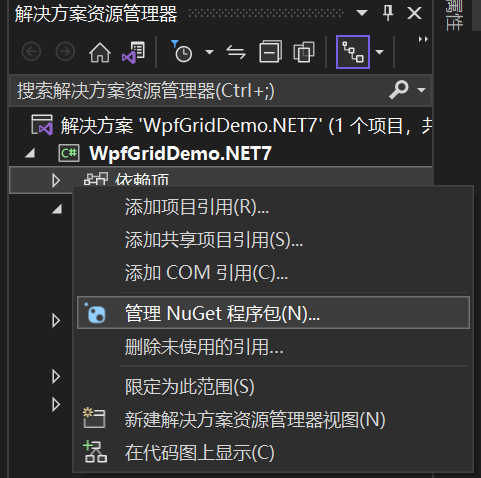Click the magnifier search icon

tap(398, 89)
